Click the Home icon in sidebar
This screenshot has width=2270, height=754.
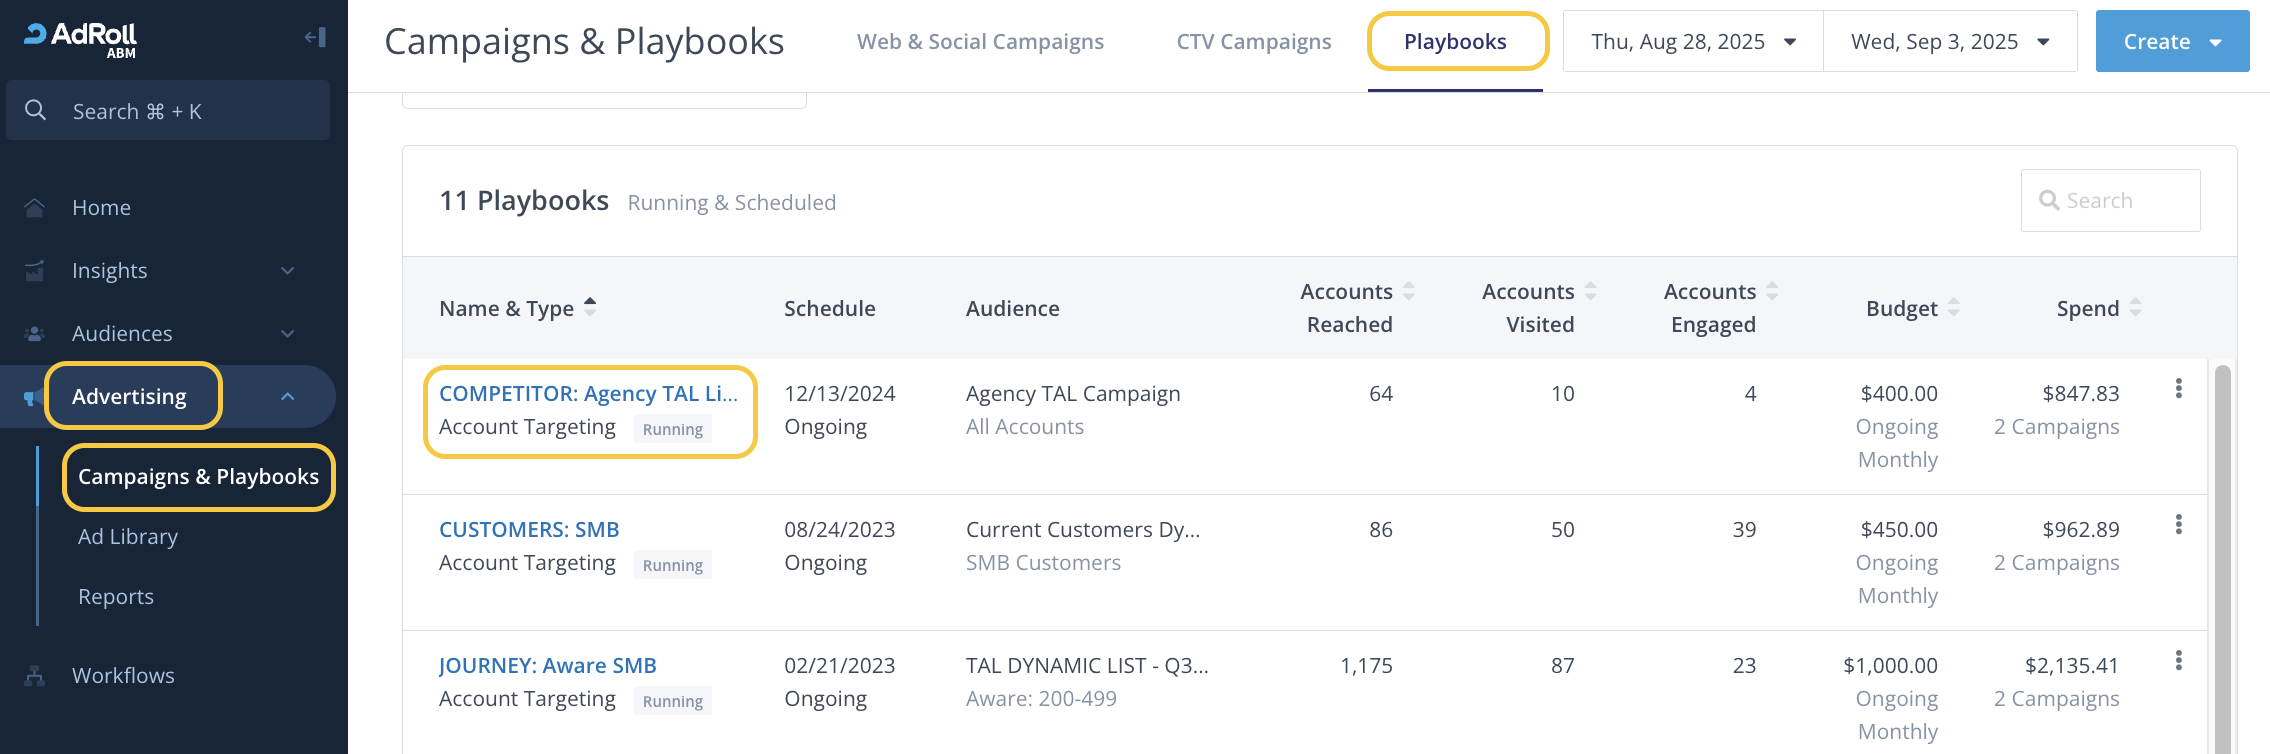click(x=35, y=208)
